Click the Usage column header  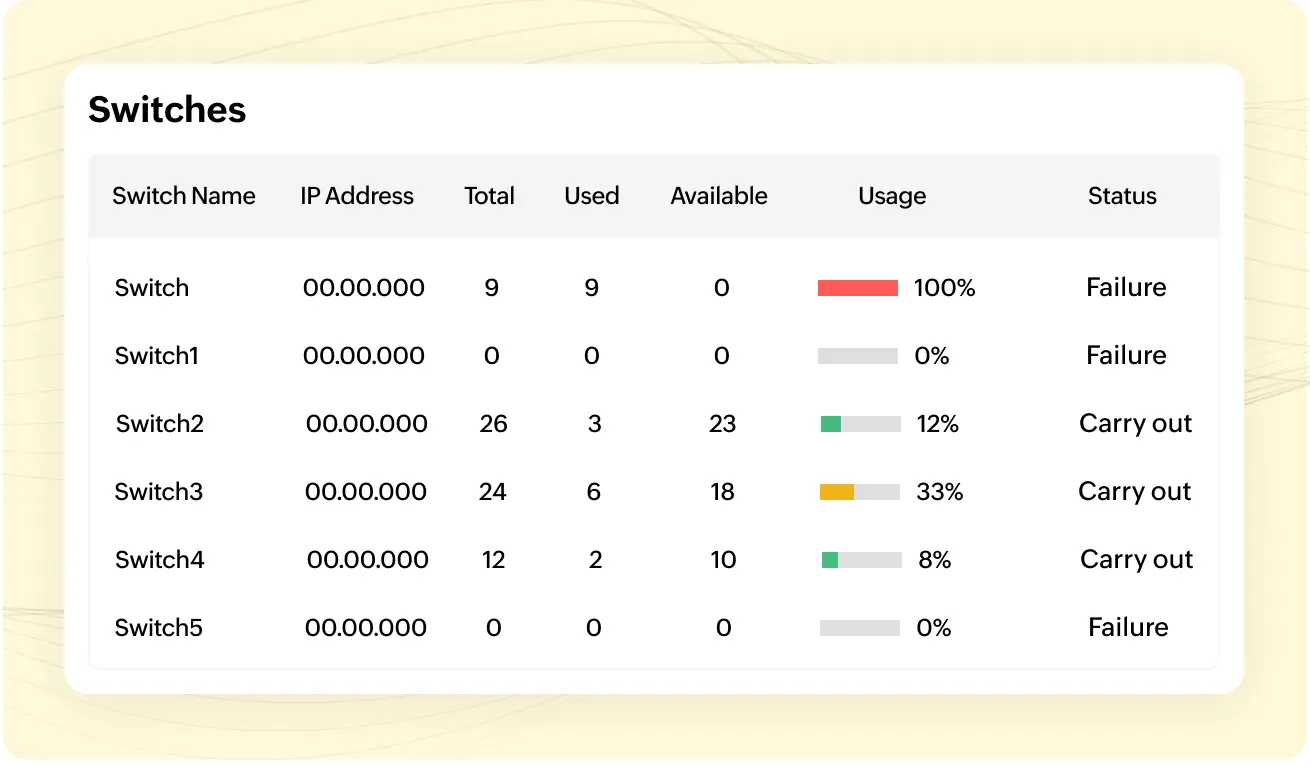coord(892,197)
